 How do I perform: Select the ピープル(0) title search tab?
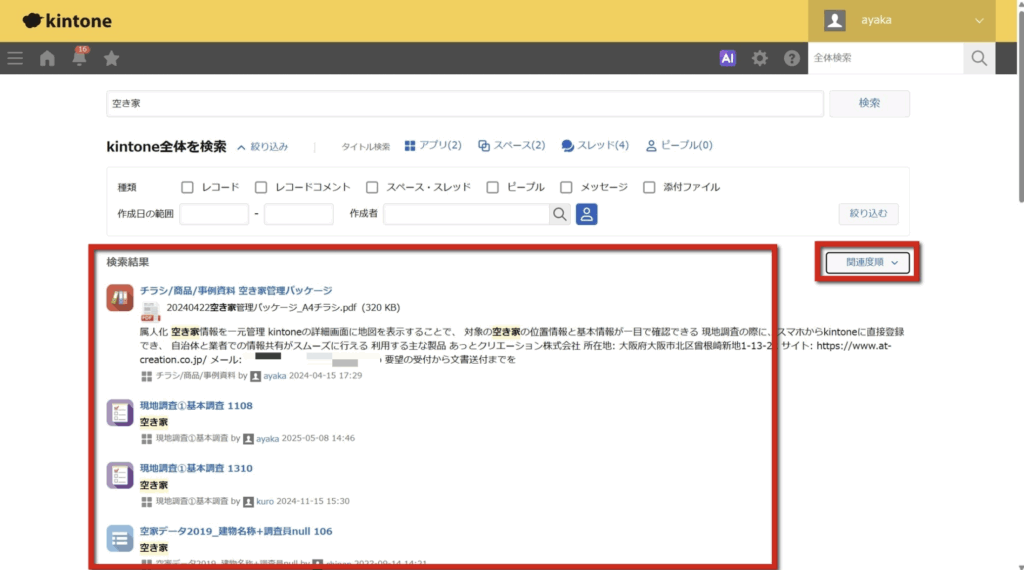[x=679, y=145]
